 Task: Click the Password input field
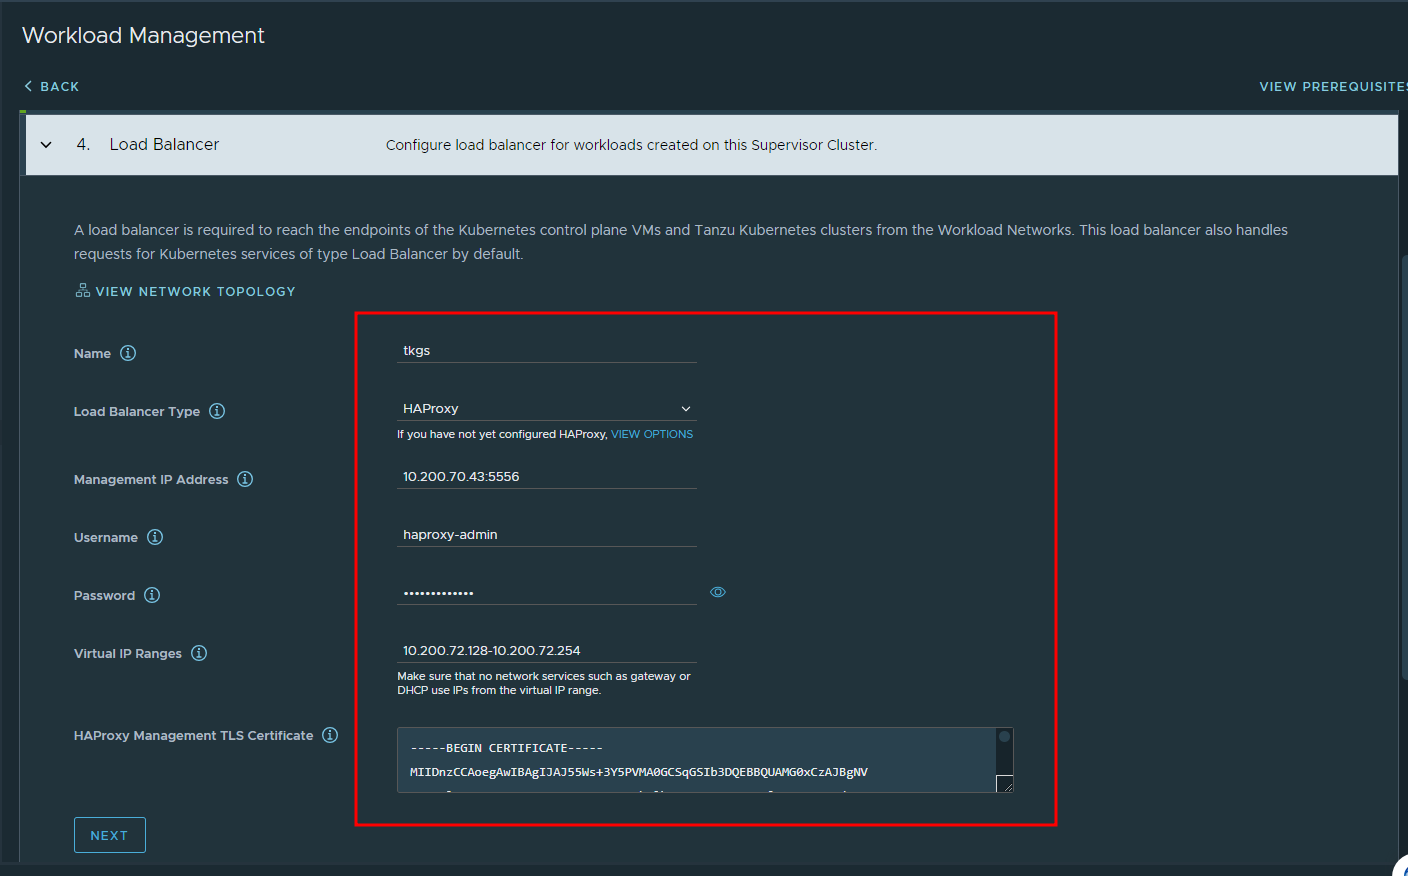547,593
